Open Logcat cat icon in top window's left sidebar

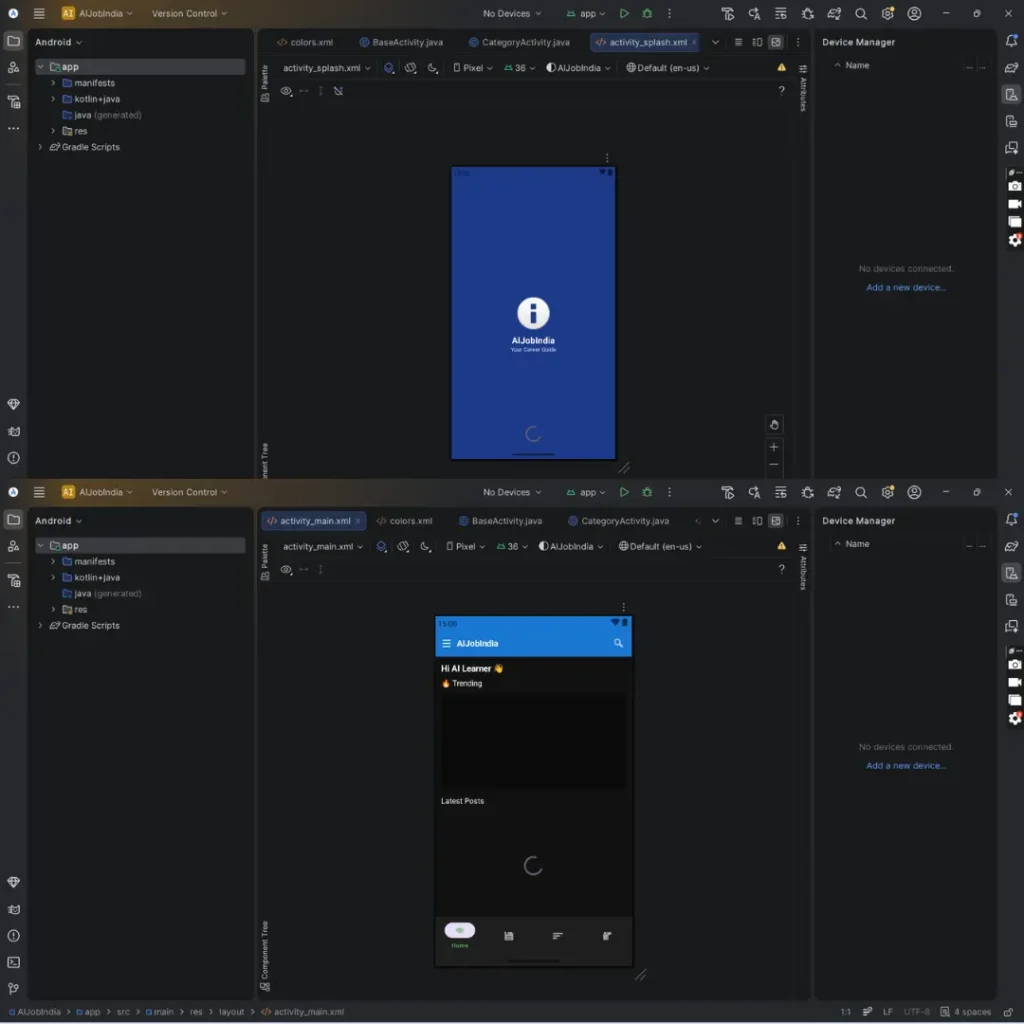point(14,431)
